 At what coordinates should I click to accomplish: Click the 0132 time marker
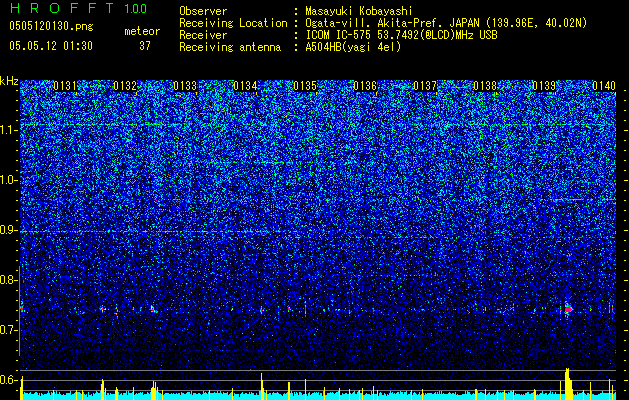tap(125, 86)
